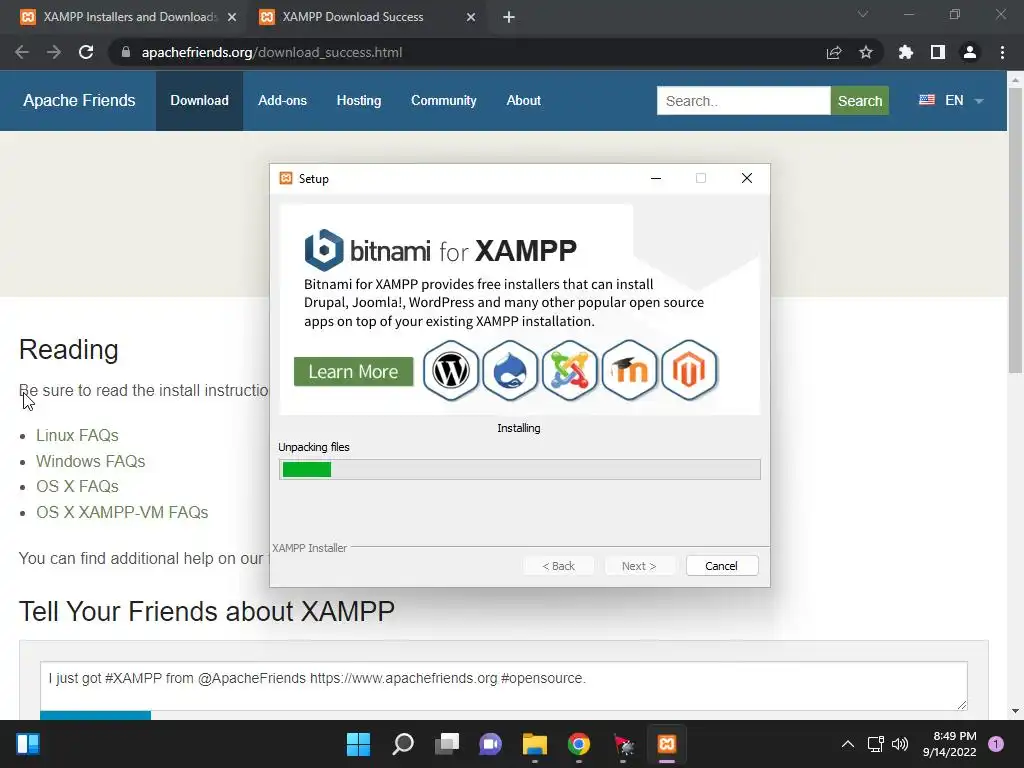Image resolution: width=1024 pixels, height=768 pixels.
Task: Open the Chrome three-dot menu
Action: click(1002, 52)
